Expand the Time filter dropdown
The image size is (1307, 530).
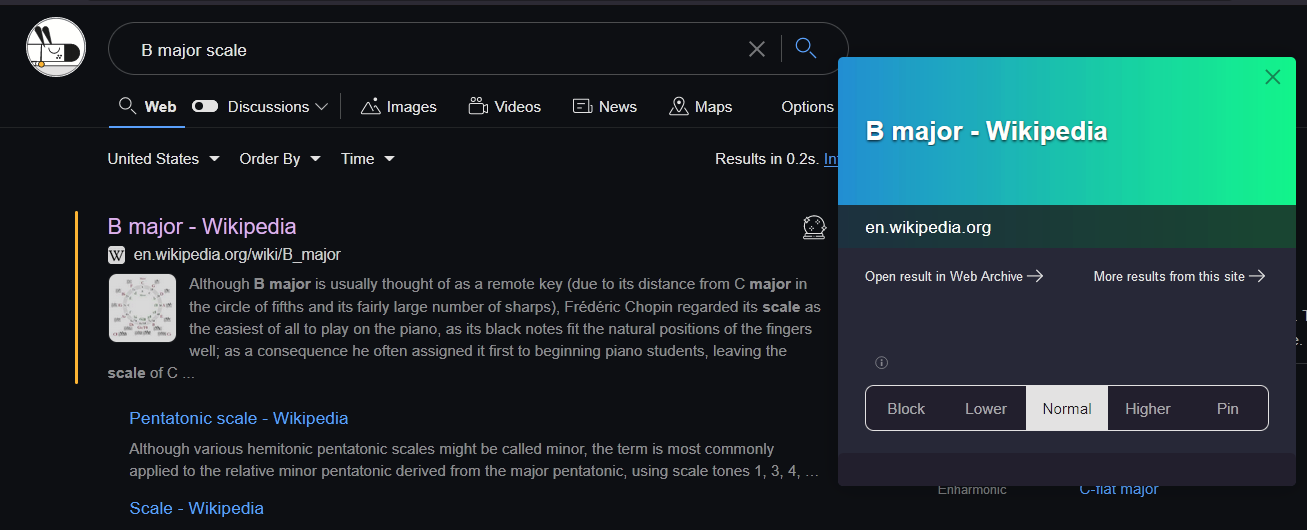coord(367,159)
